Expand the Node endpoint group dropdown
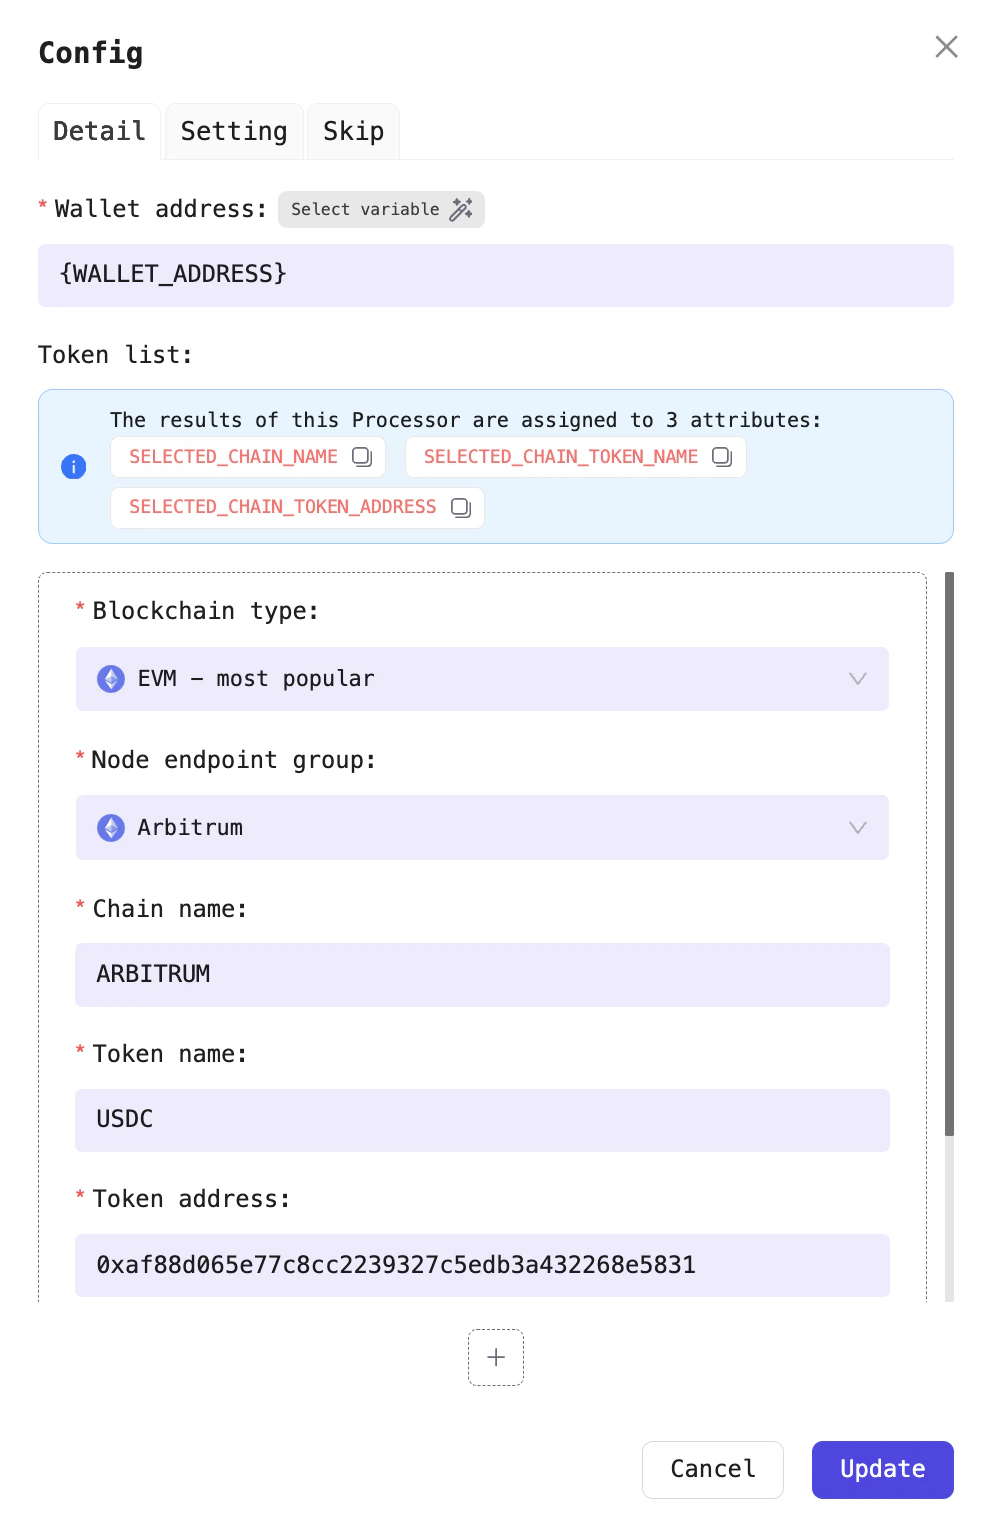Screen dimensions: 984x1518 (857, 827)
